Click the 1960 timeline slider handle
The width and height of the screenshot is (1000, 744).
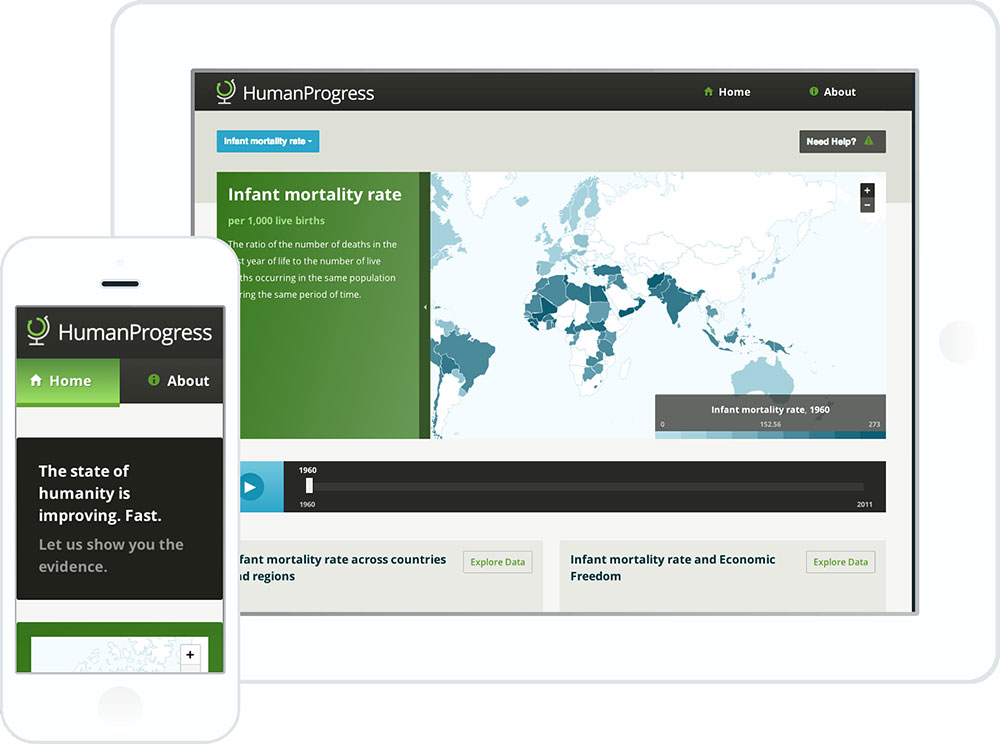309,486
